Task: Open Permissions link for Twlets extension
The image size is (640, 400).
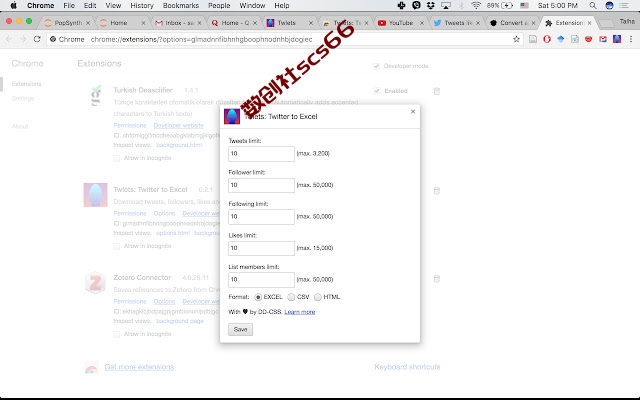Action: pyautogui.click(x=130, y=213)
